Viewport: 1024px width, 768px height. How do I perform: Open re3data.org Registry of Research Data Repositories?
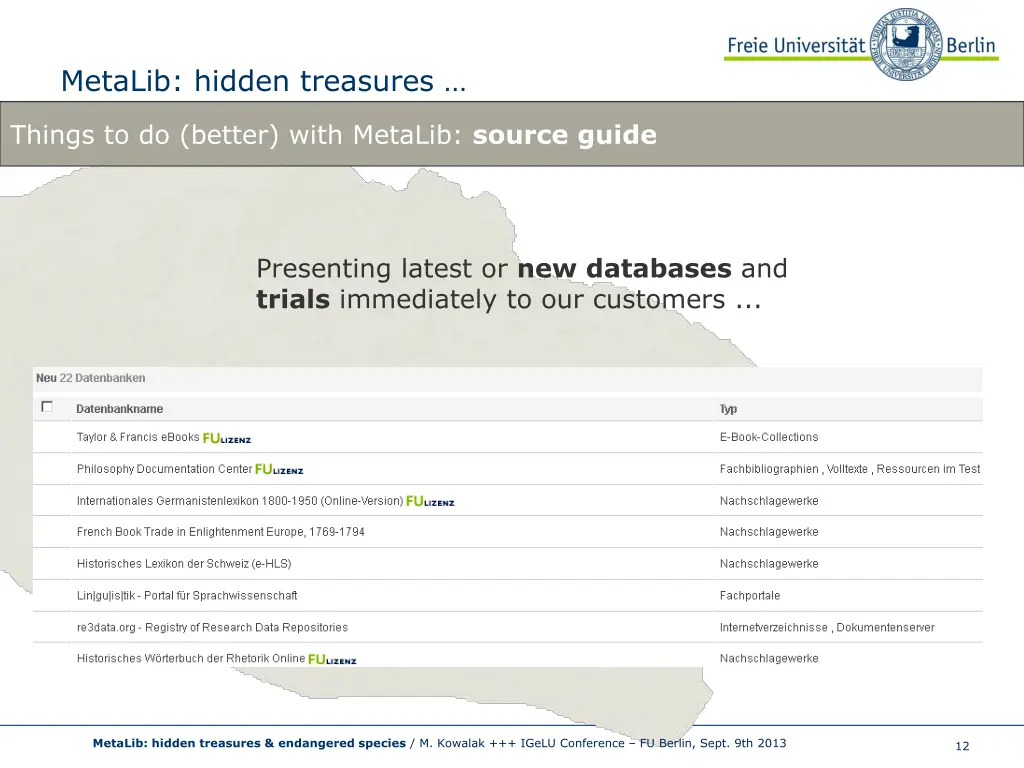click(x=212, y=628)
